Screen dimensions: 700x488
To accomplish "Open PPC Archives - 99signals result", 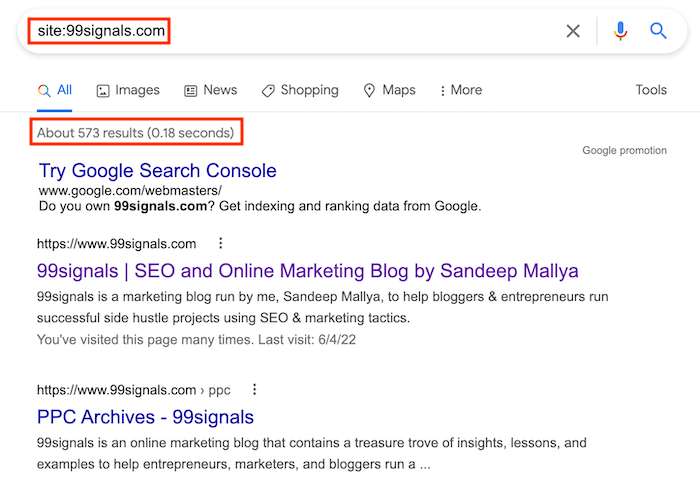I will [x=145, y=417].
